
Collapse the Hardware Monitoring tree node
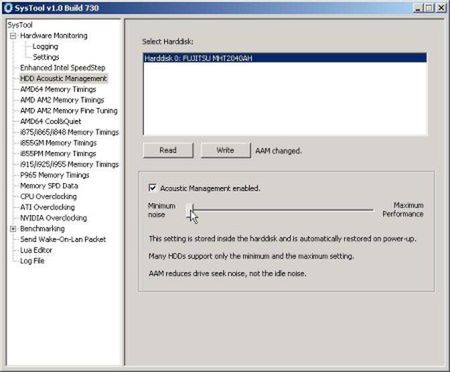(x=13, y=36)
